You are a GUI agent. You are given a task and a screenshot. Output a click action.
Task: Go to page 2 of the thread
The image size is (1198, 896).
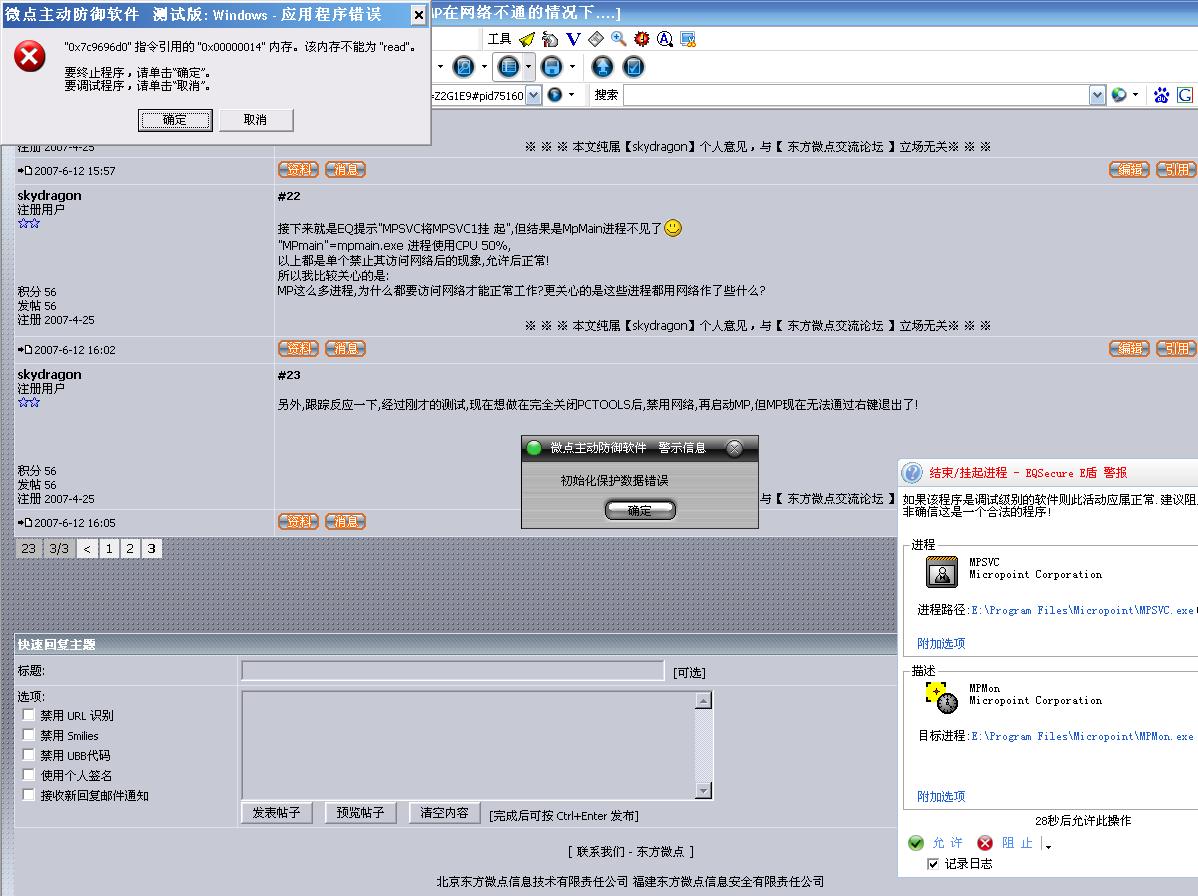click(x=130, y=548)
